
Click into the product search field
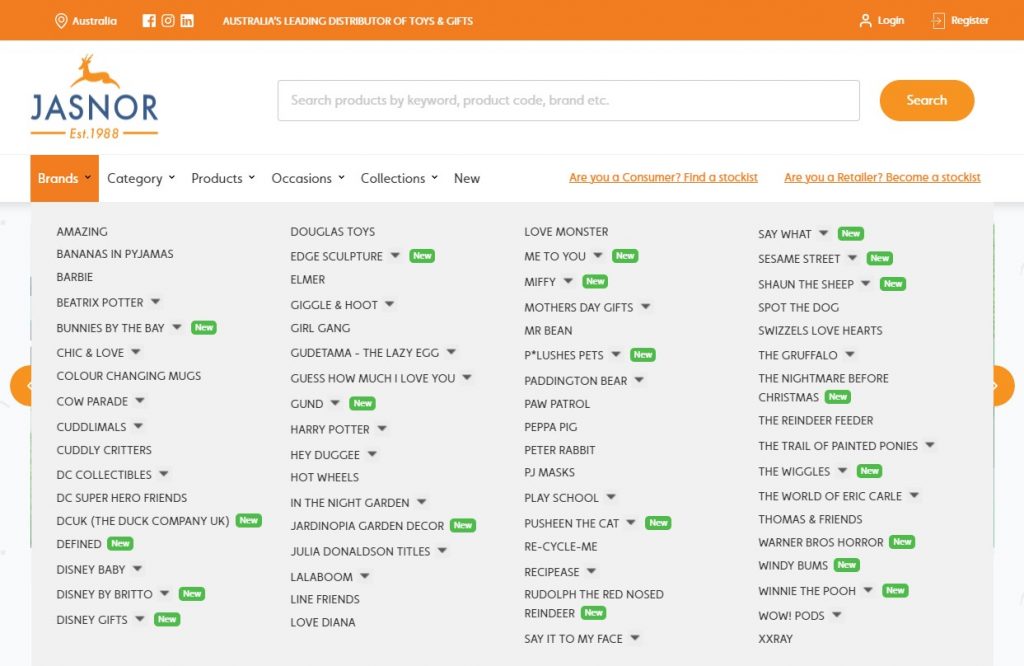[x=567, y=100]
